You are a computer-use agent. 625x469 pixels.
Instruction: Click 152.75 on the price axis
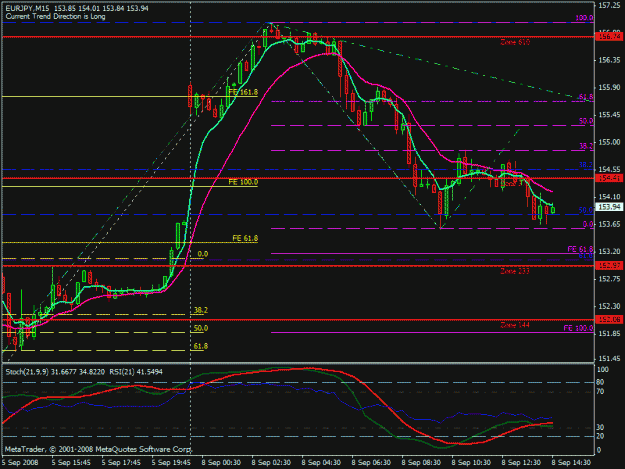point(610,279)
